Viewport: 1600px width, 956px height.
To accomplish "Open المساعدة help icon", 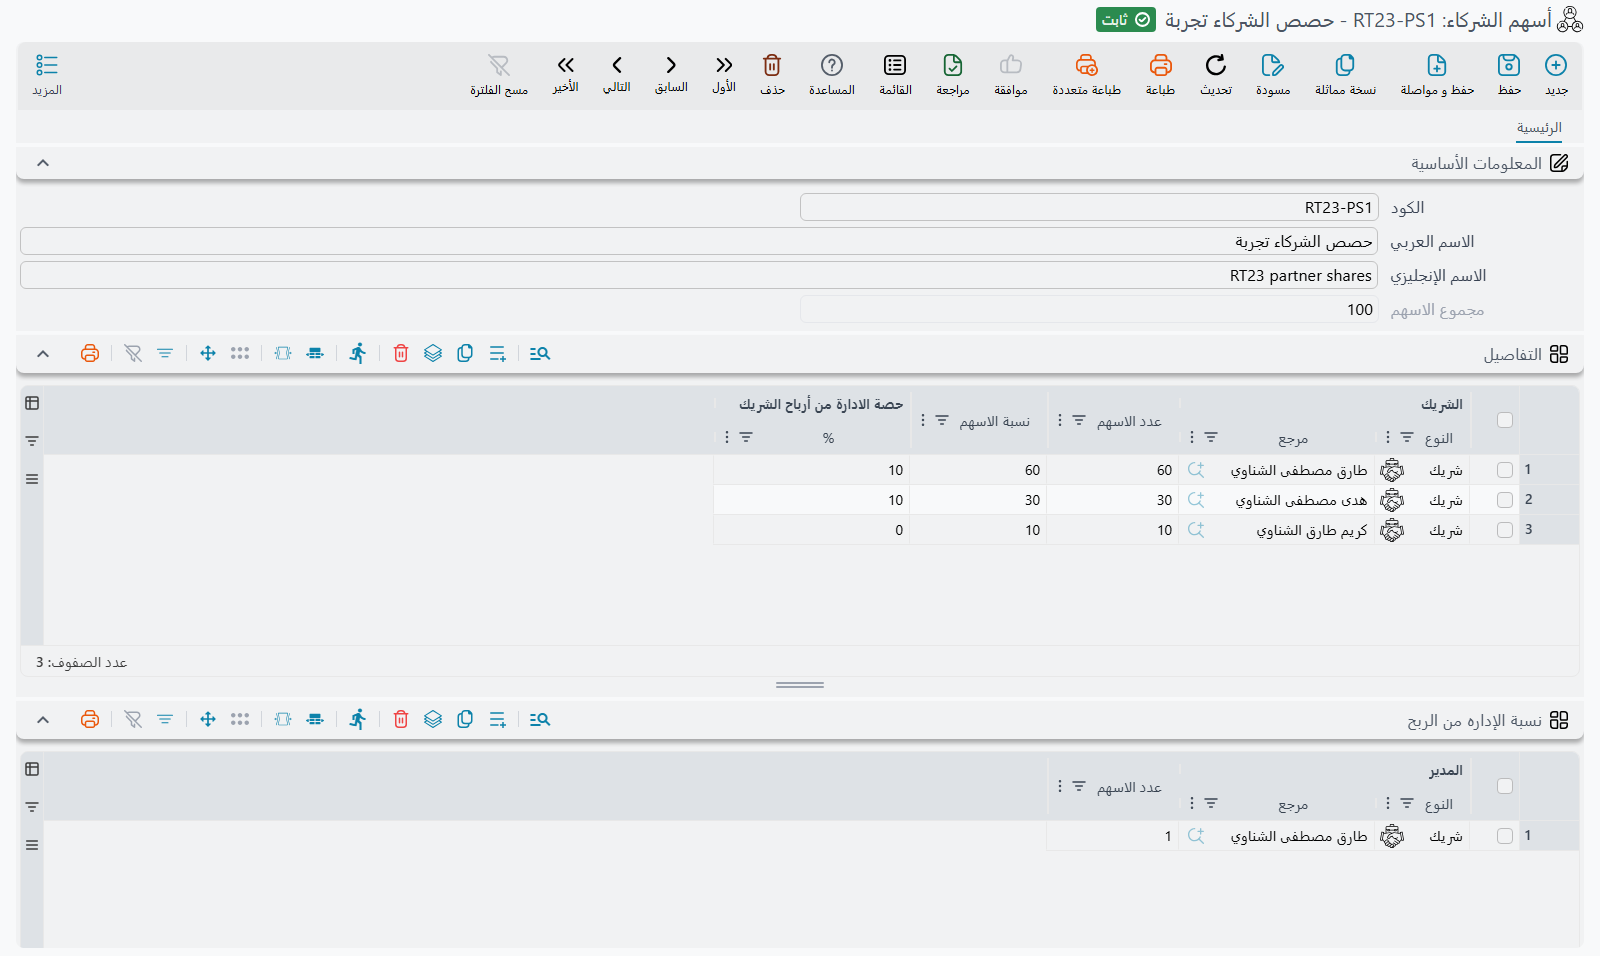I will tap(832, 66).
